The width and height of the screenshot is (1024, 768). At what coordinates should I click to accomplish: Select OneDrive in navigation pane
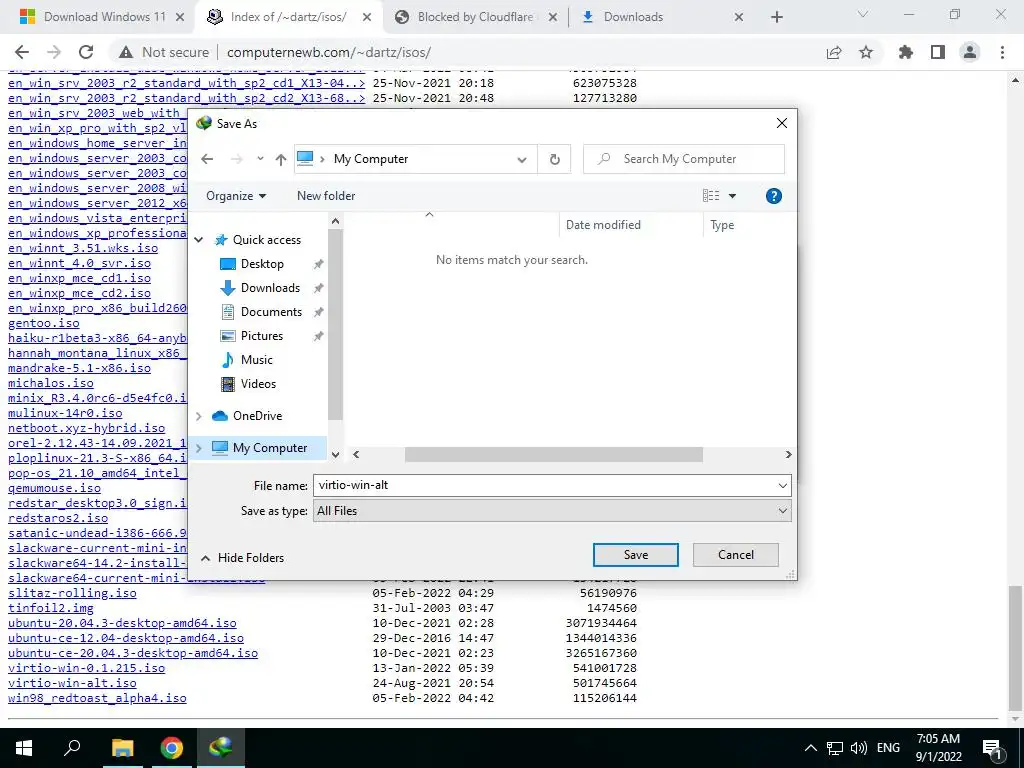[x=257, y=416]
